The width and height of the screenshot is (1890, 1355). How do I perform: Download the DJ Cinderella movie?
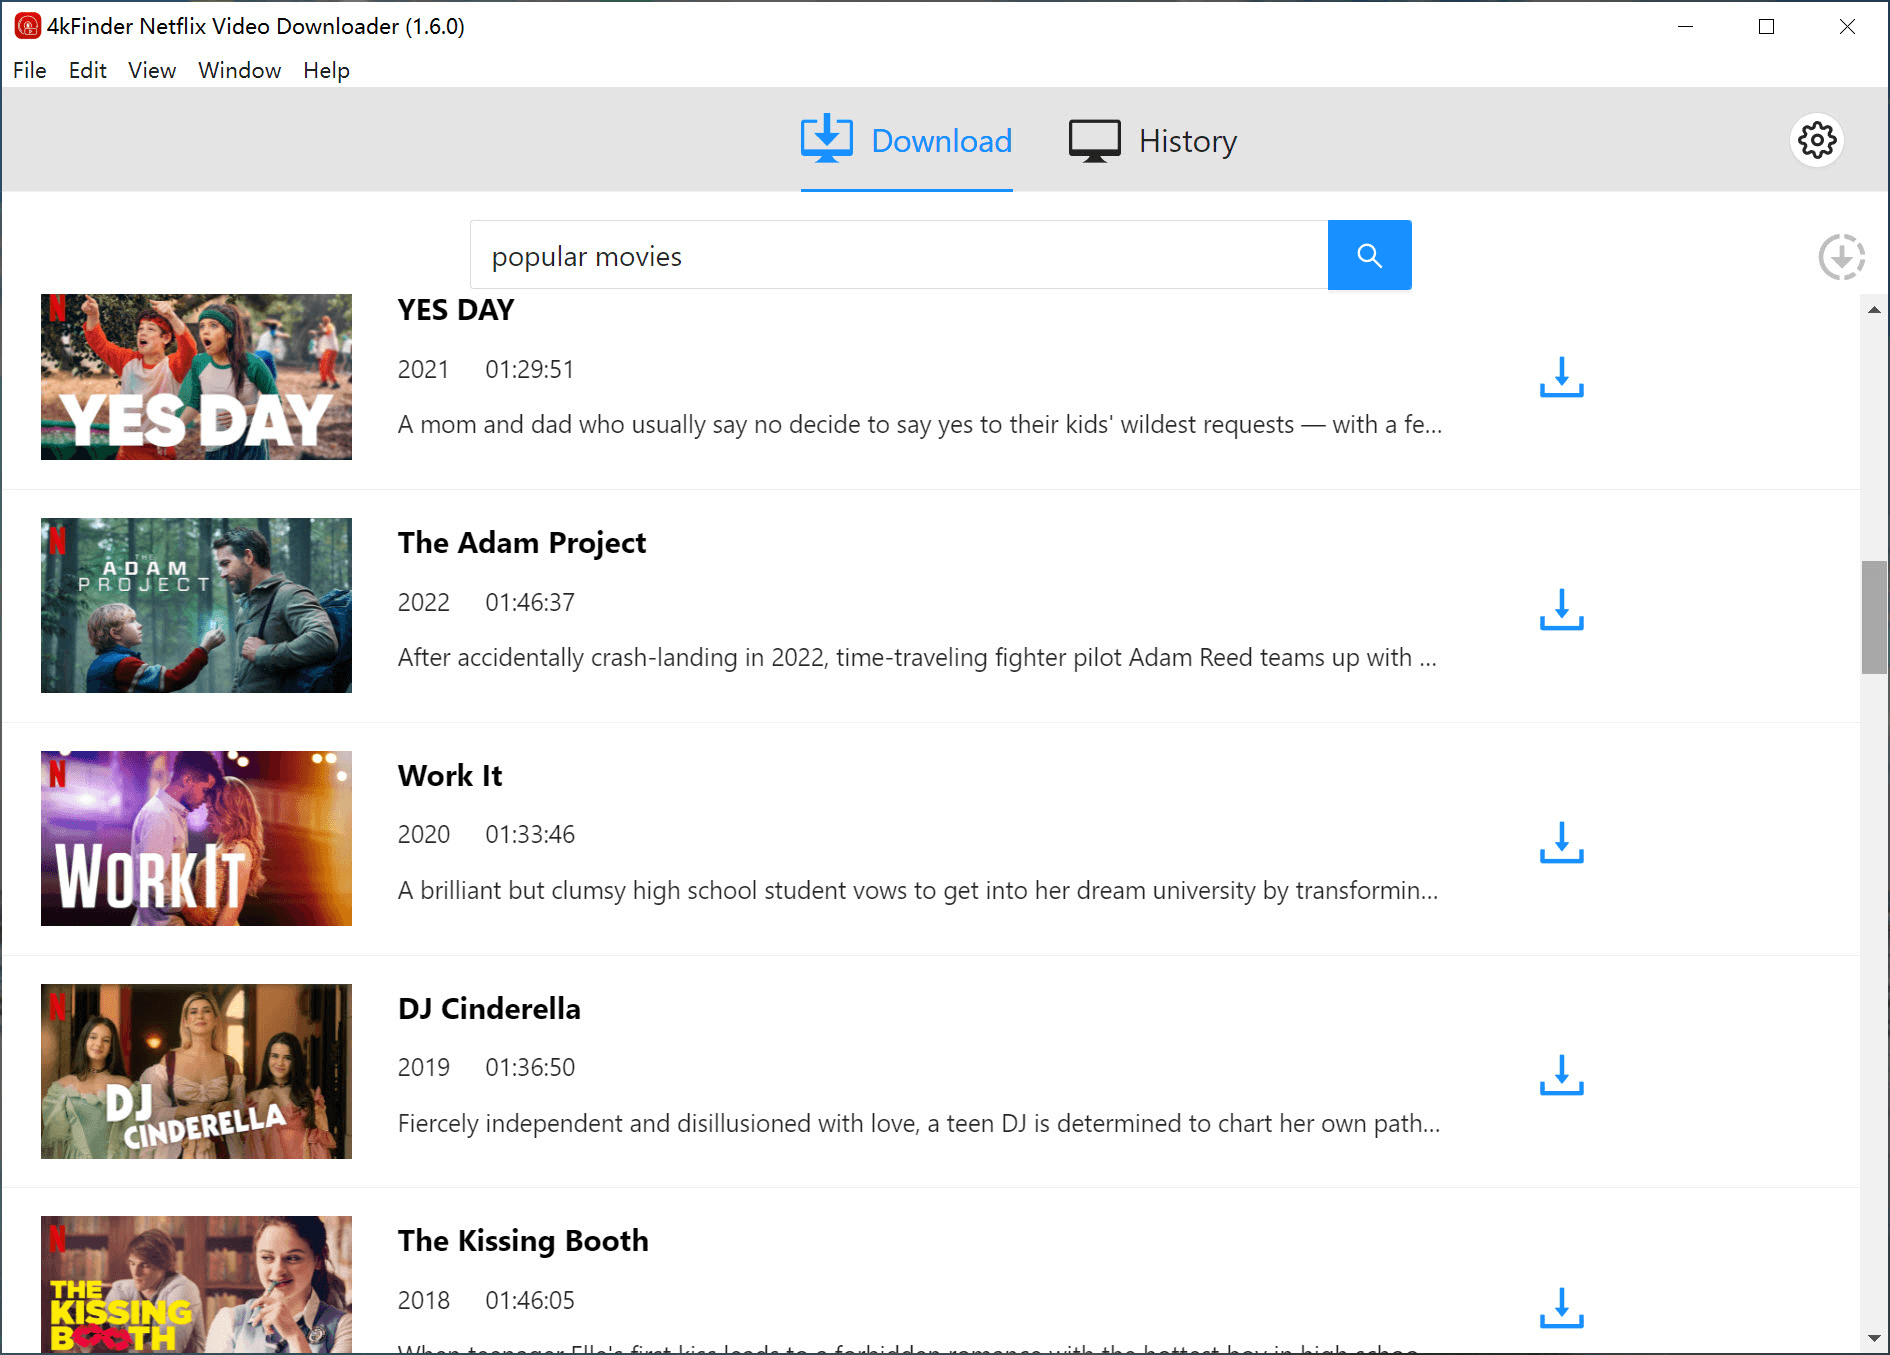(x=1561, y=1075)
